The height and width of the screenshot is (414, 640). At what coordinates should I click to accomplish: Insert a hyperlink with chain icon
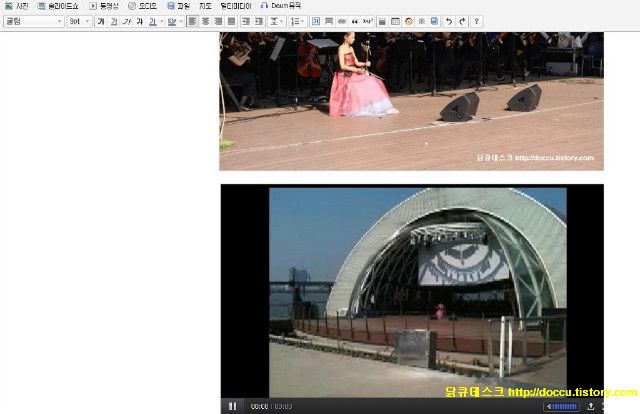point(342,21)
